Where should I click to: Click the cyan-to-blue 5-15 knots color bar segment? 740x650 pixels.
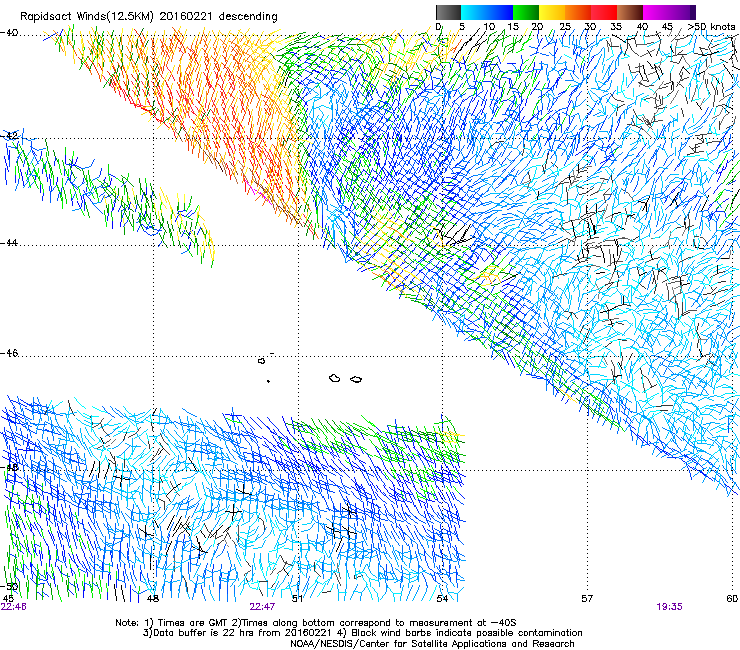487,12
